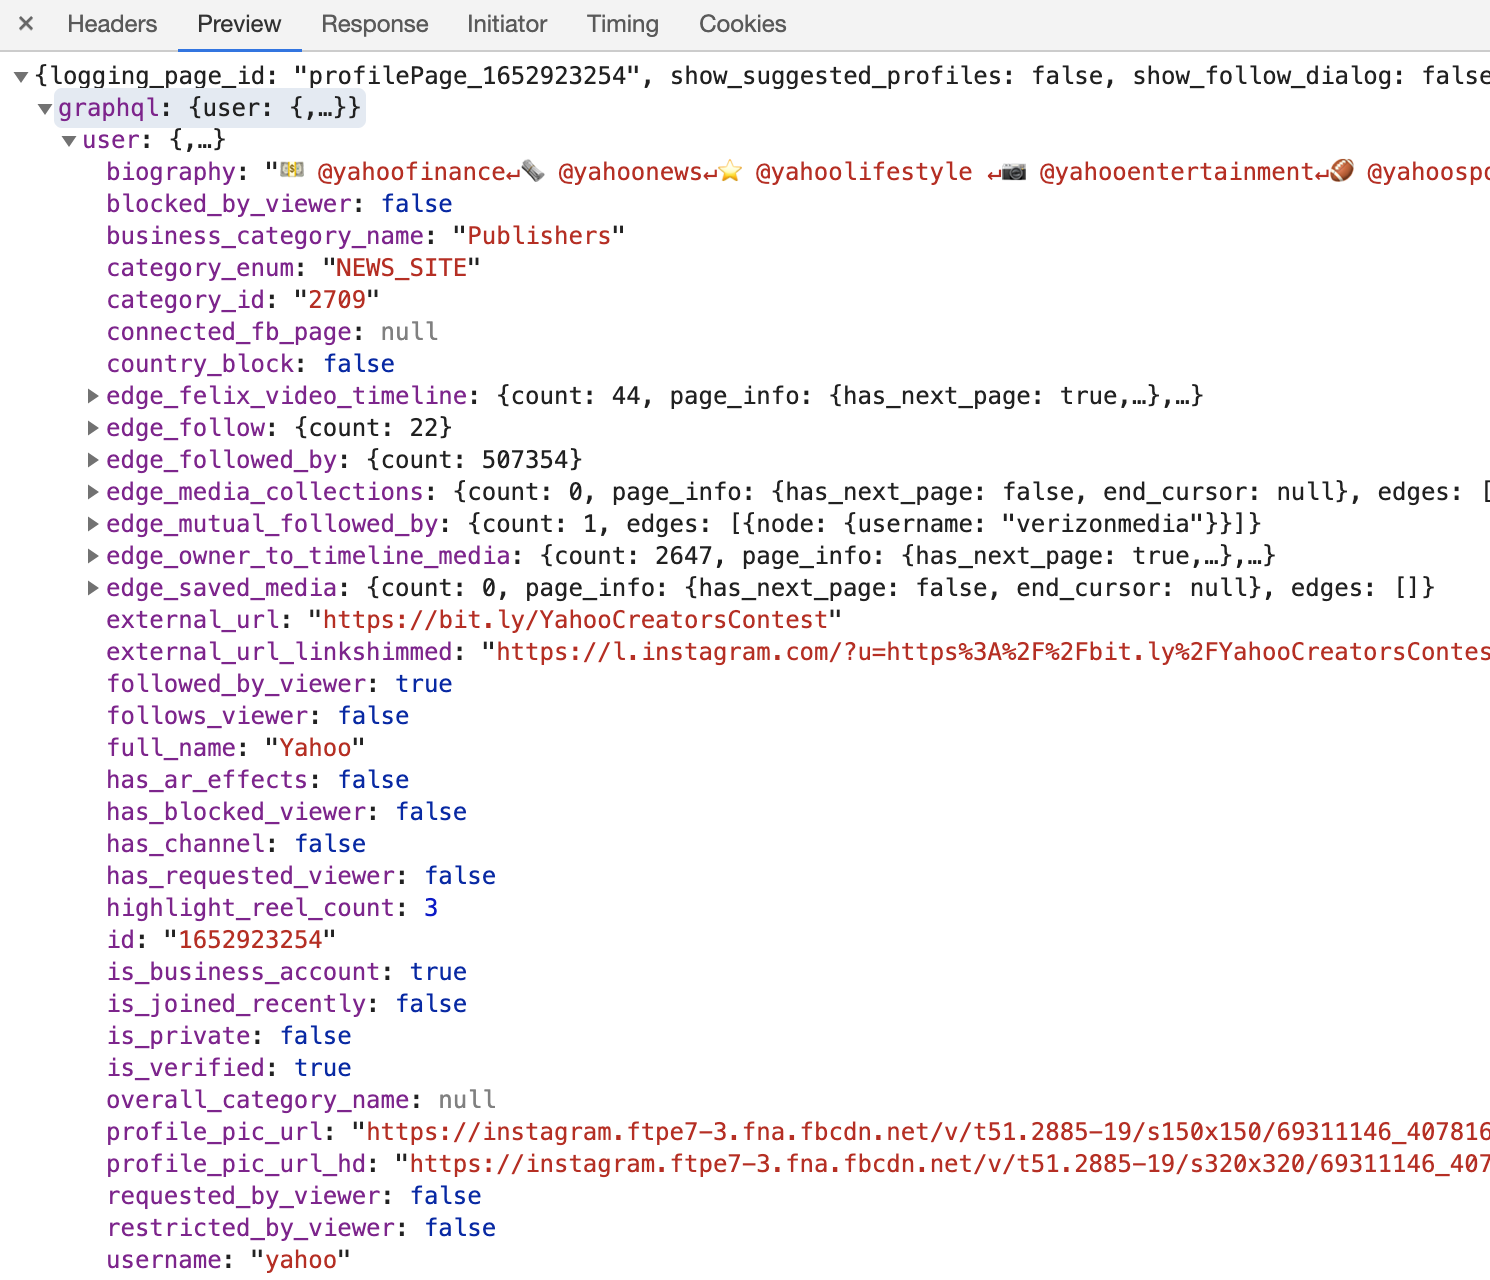The image size is (1490, 1280).
Task: Select the Preview tab
Action: point(239,24)
